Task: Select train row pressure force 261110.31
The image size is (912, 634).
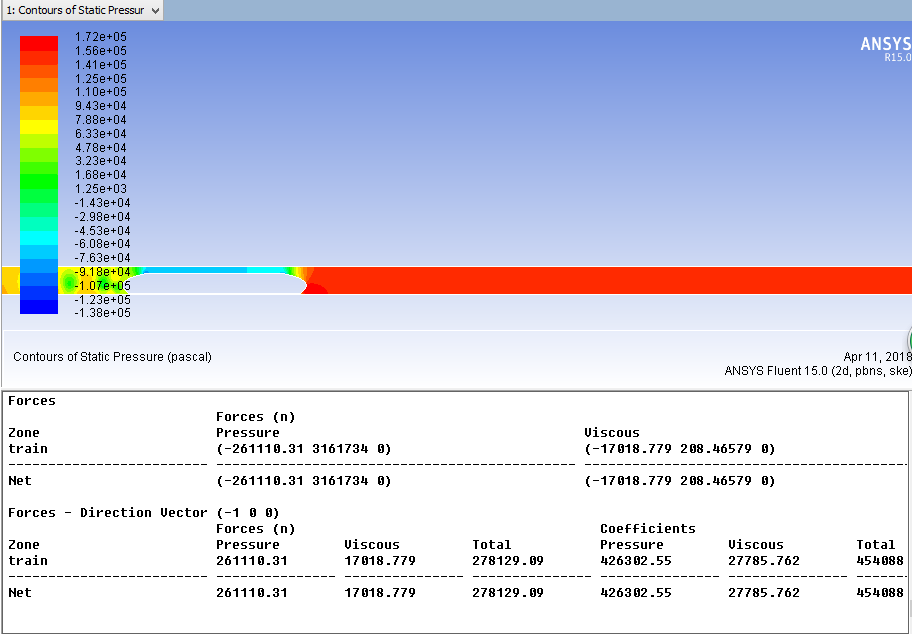Action: (252, 561)
